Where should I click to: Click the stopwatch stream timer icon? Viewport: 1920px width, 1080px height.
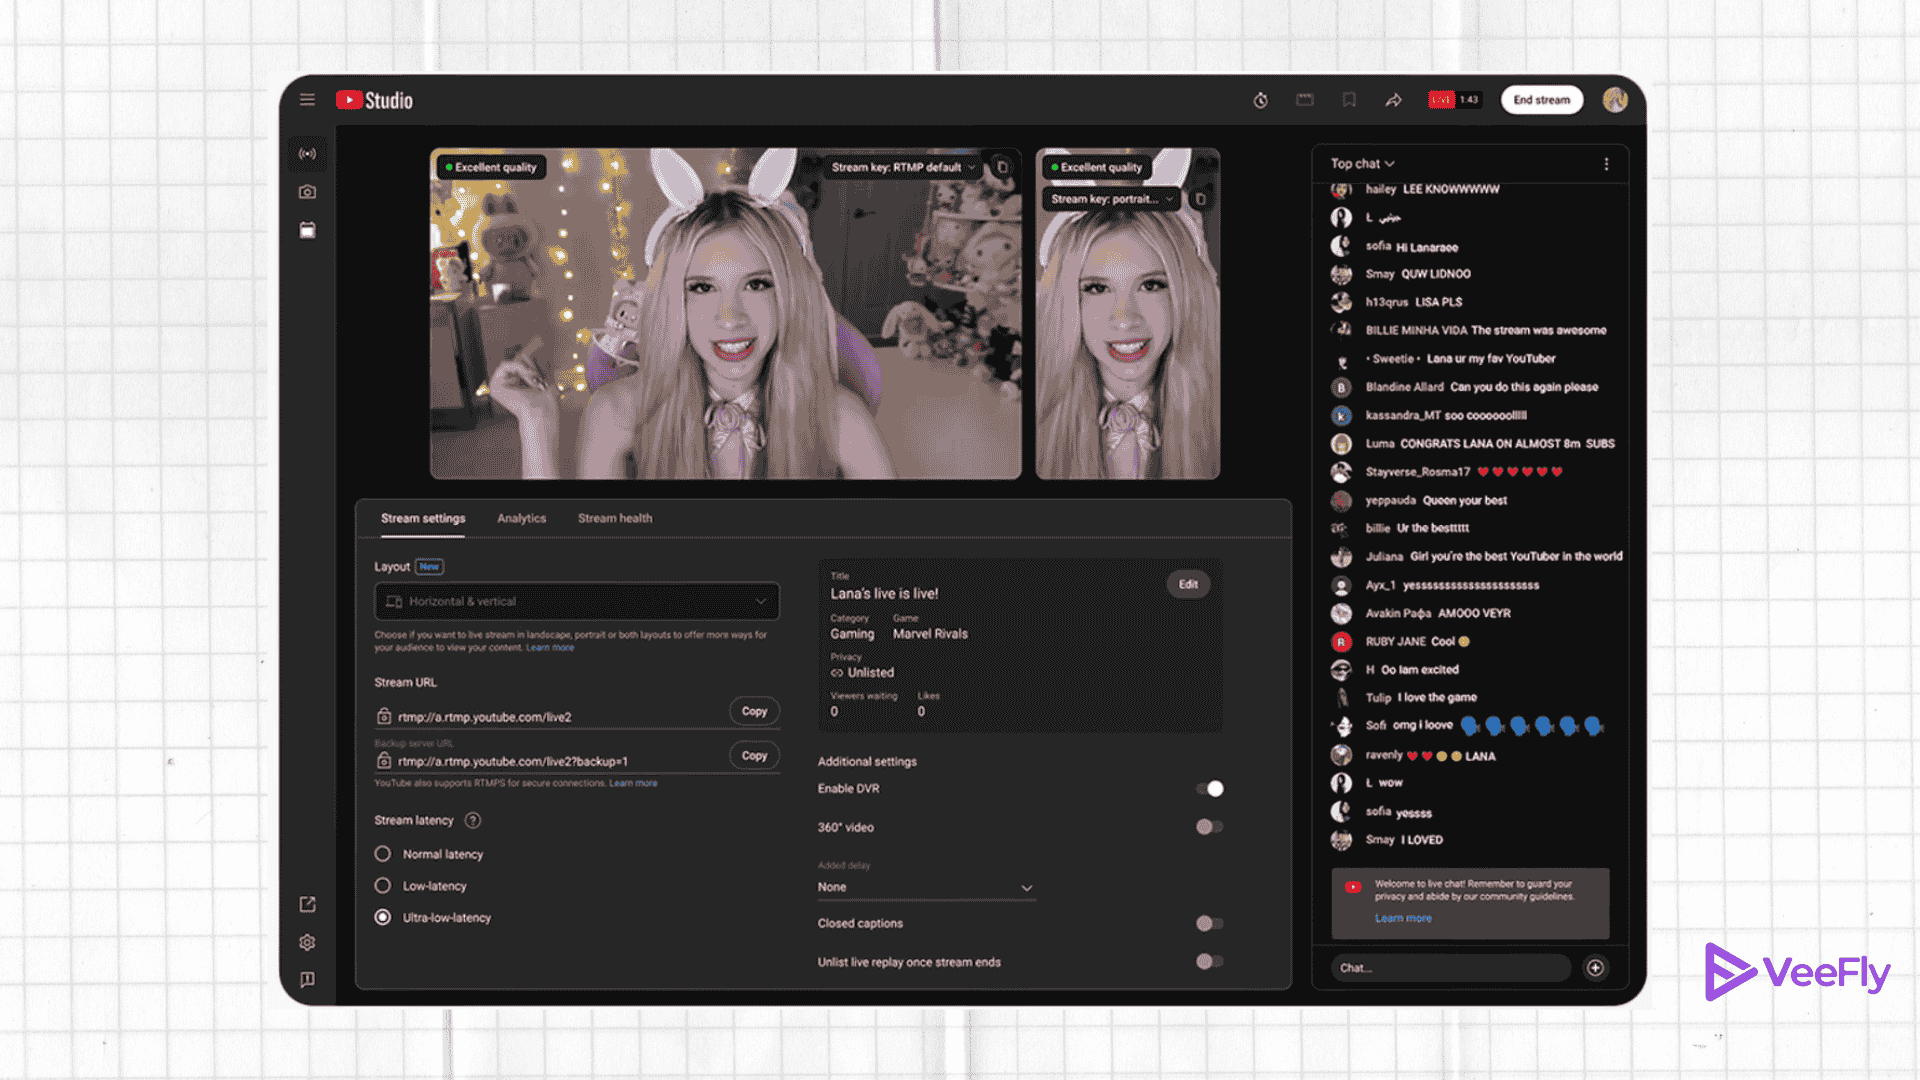tap(1259, 99)
